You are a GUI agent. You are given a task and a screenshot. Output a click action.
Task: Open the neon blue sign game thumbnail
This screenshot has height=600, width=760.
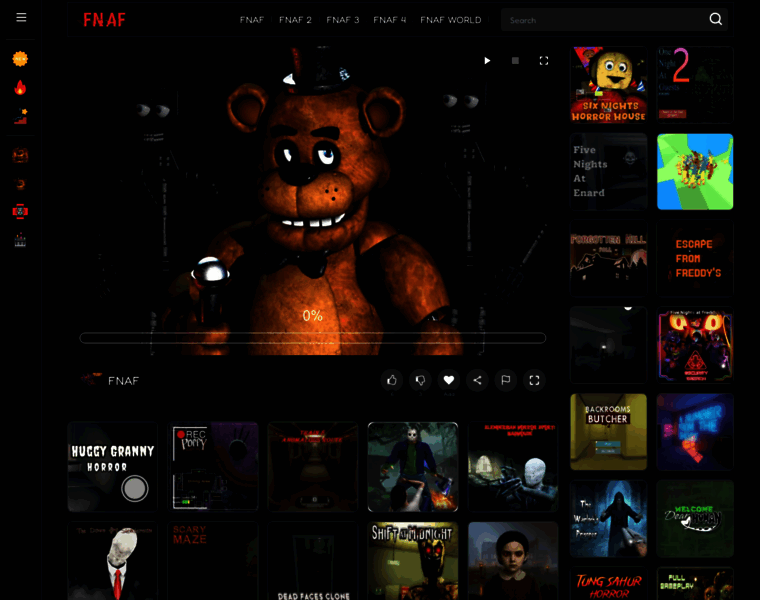click(695, 432)
